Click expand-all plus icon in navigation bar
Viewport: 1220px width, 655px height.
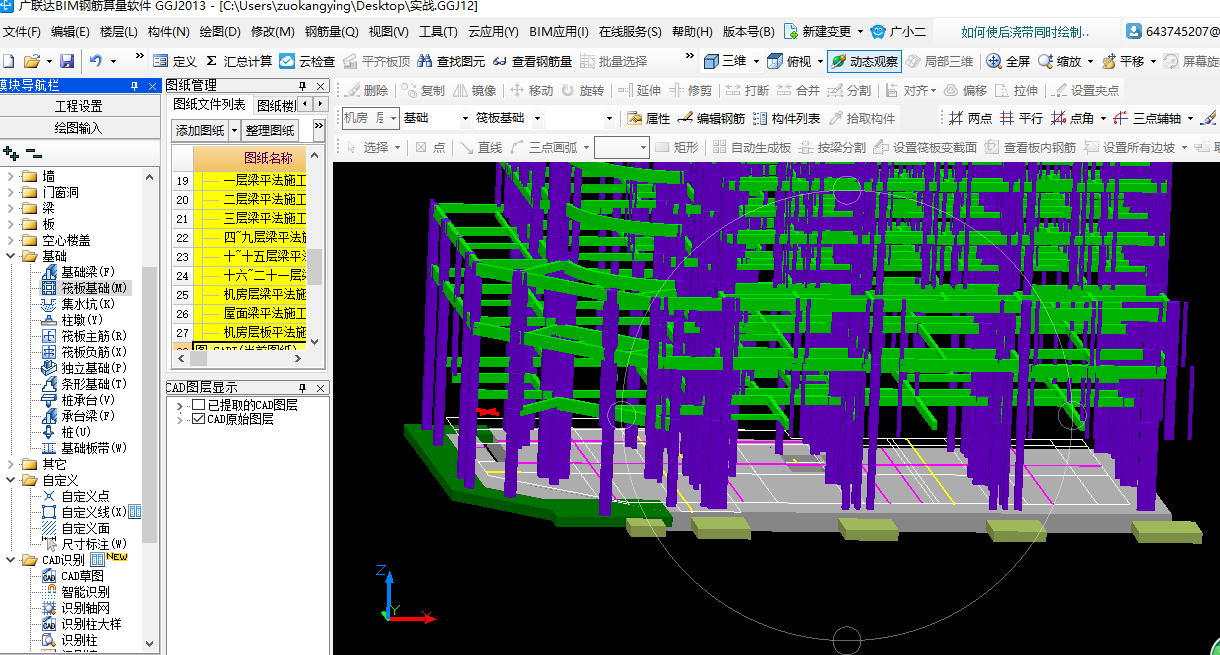(11, 154)
